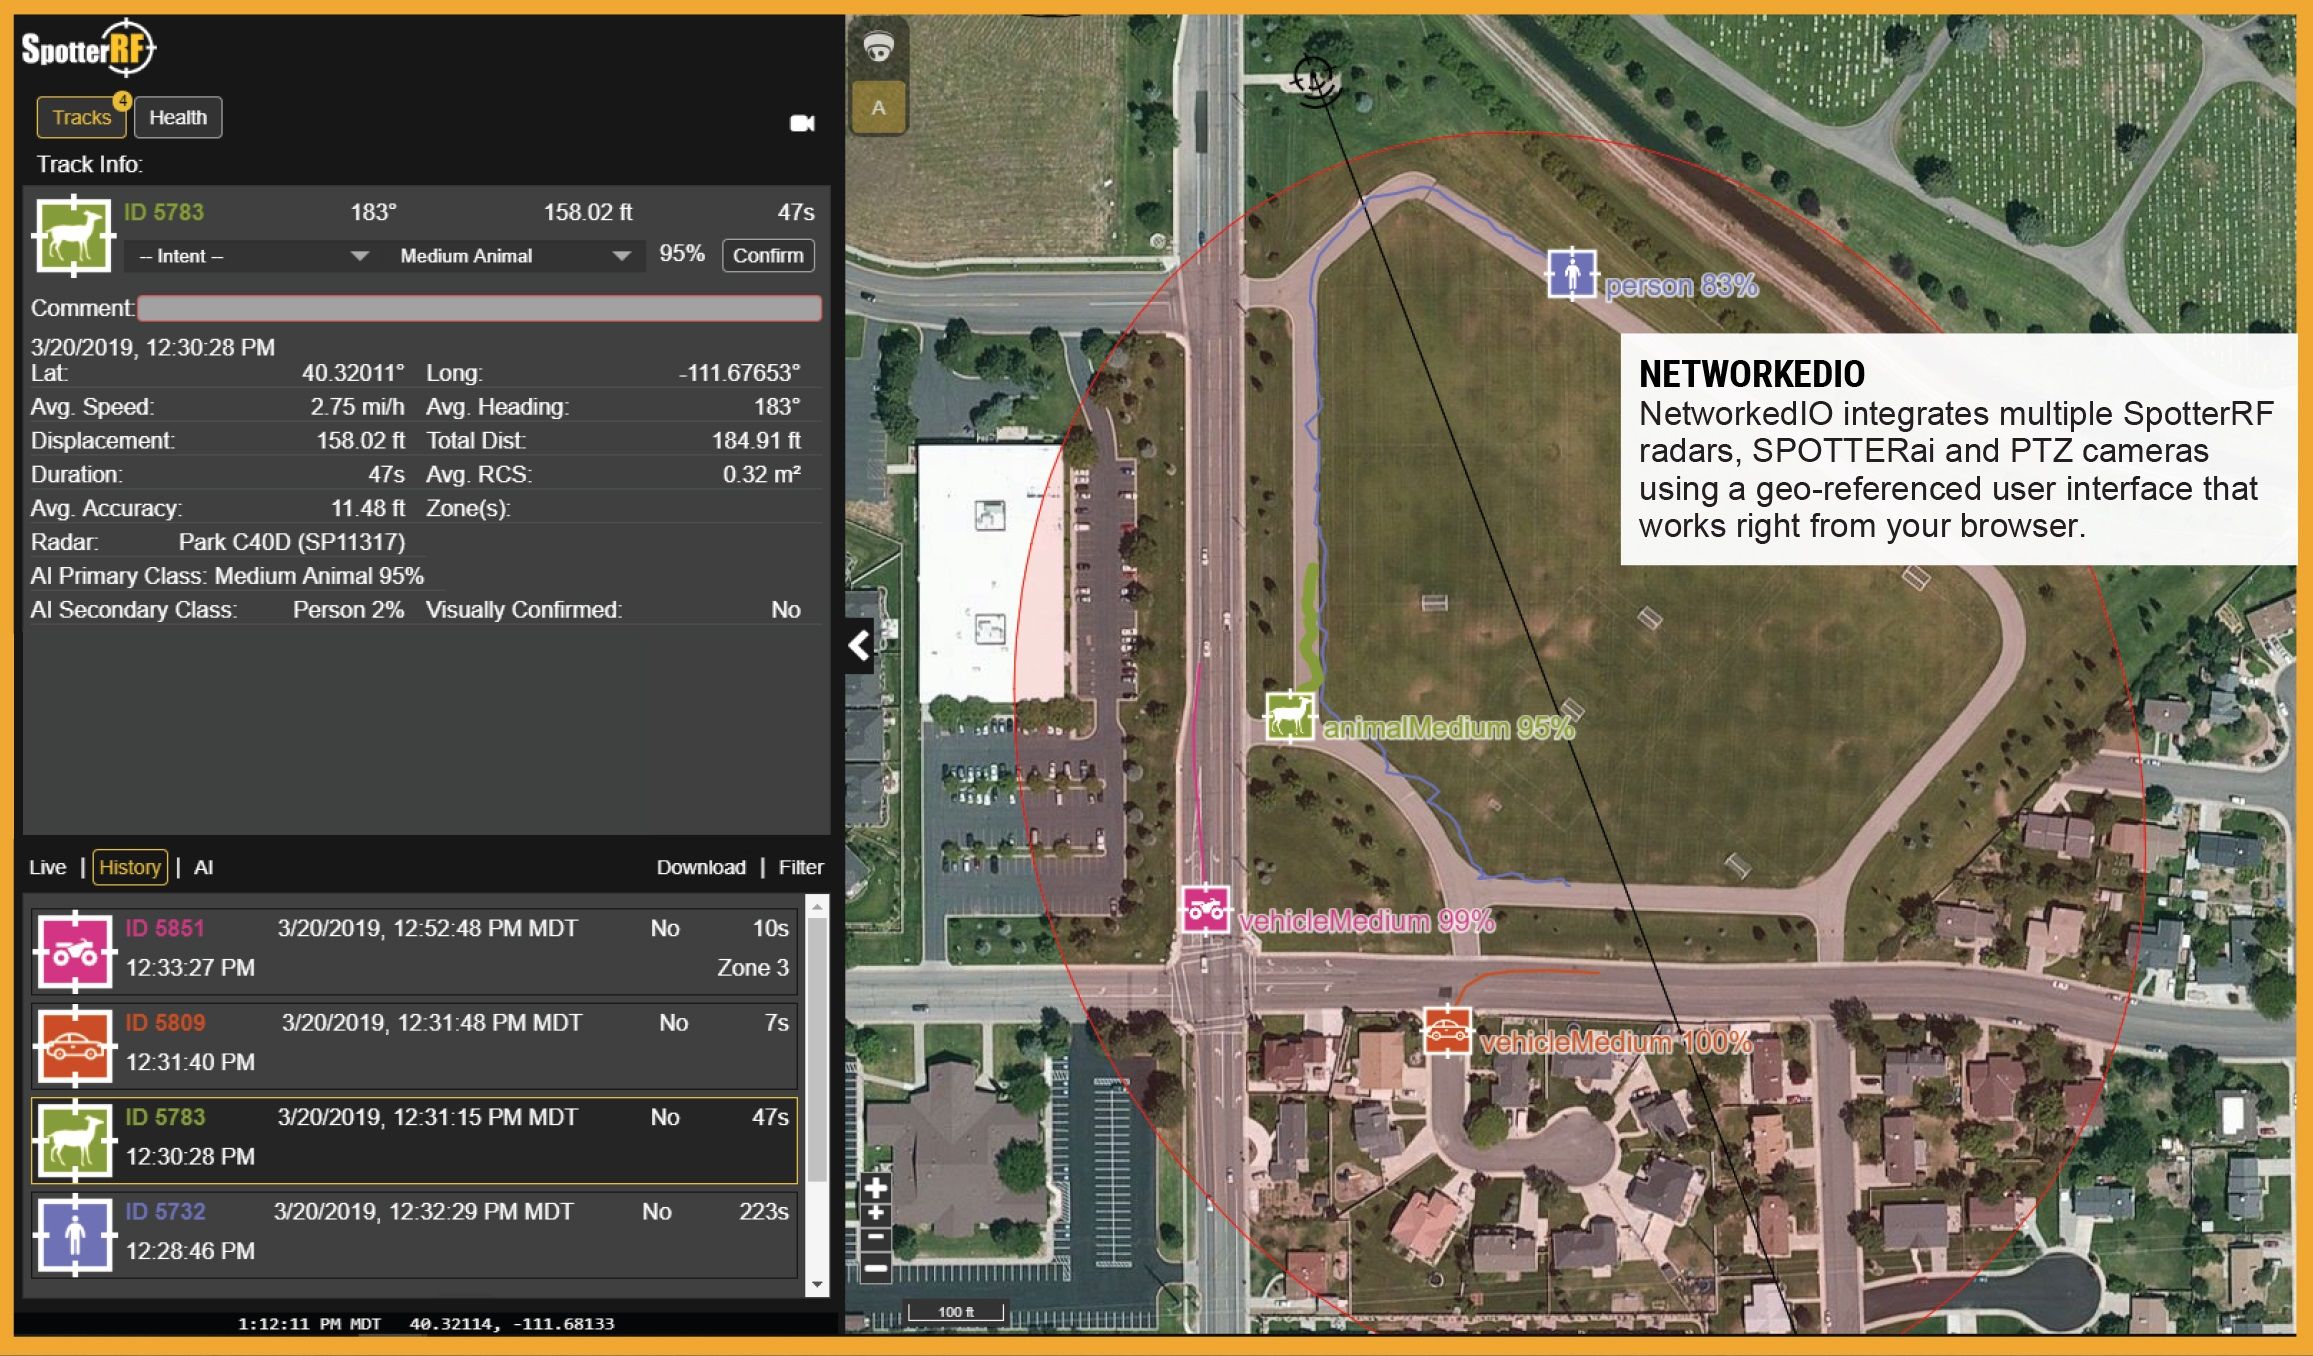This screenshot has height=1356, width=2313.
Task: Click track list scrollbar down arrow
Action: (x=817, y=1284)
